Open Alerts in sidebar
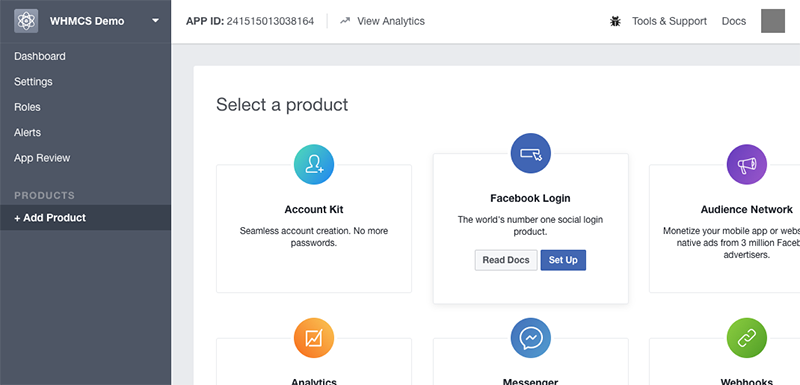This screenshot has height=385, width=800. tap(28, 133)
